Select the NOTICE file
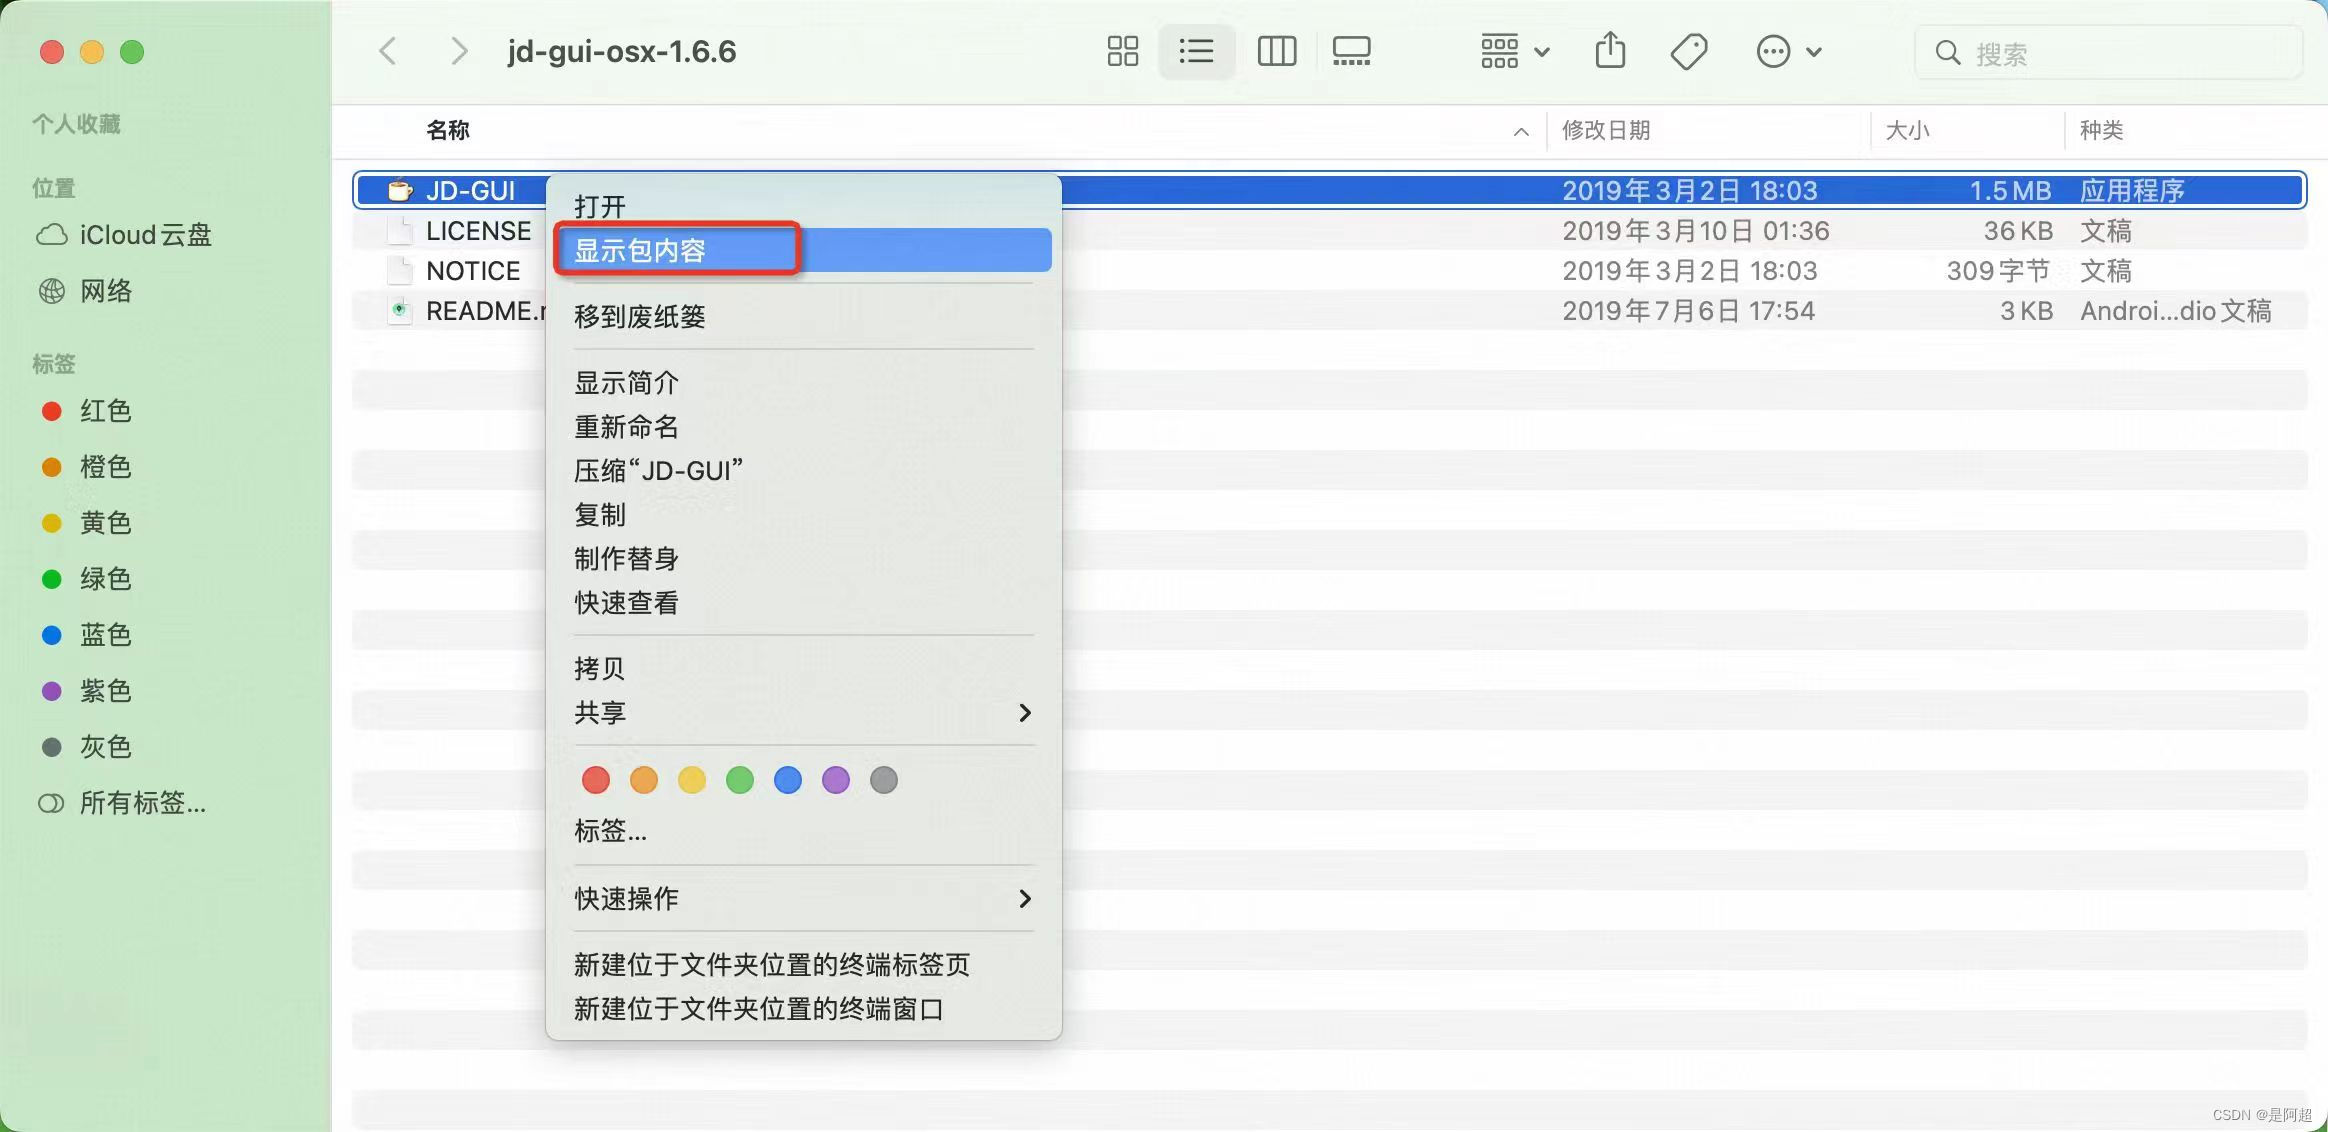 473,271
